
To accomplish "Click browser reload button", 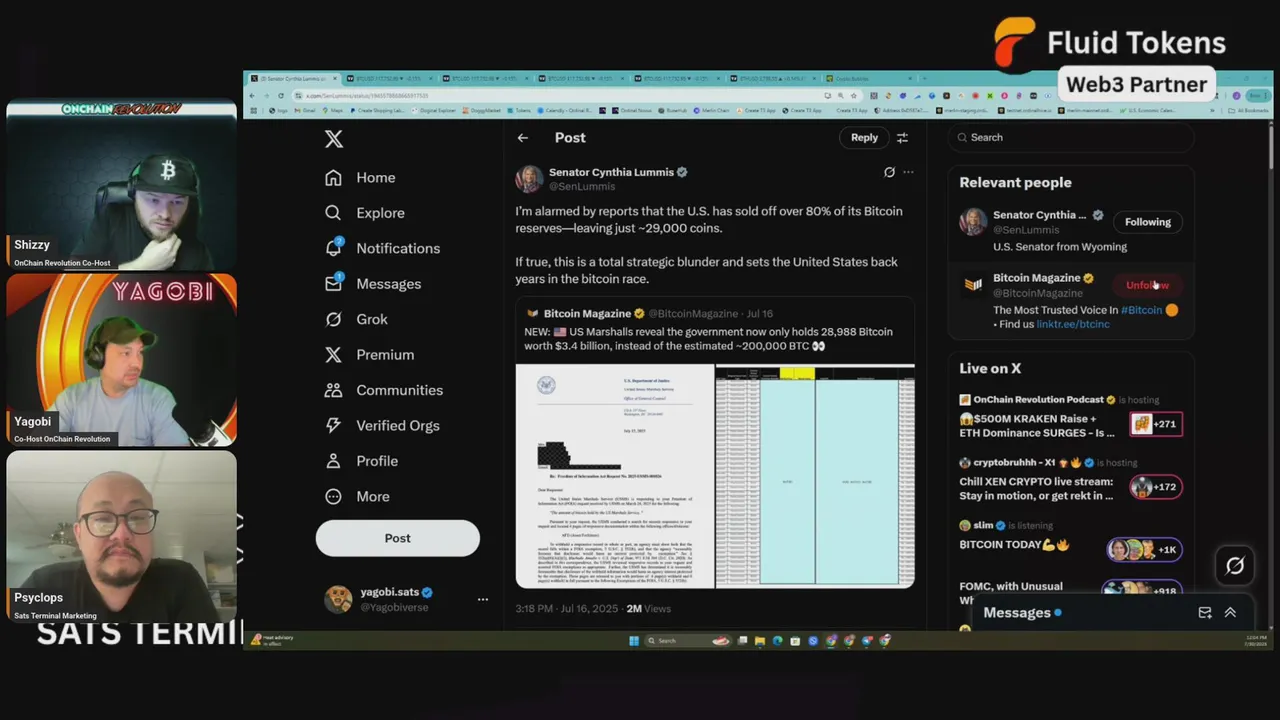I will [x=281, y=95].
